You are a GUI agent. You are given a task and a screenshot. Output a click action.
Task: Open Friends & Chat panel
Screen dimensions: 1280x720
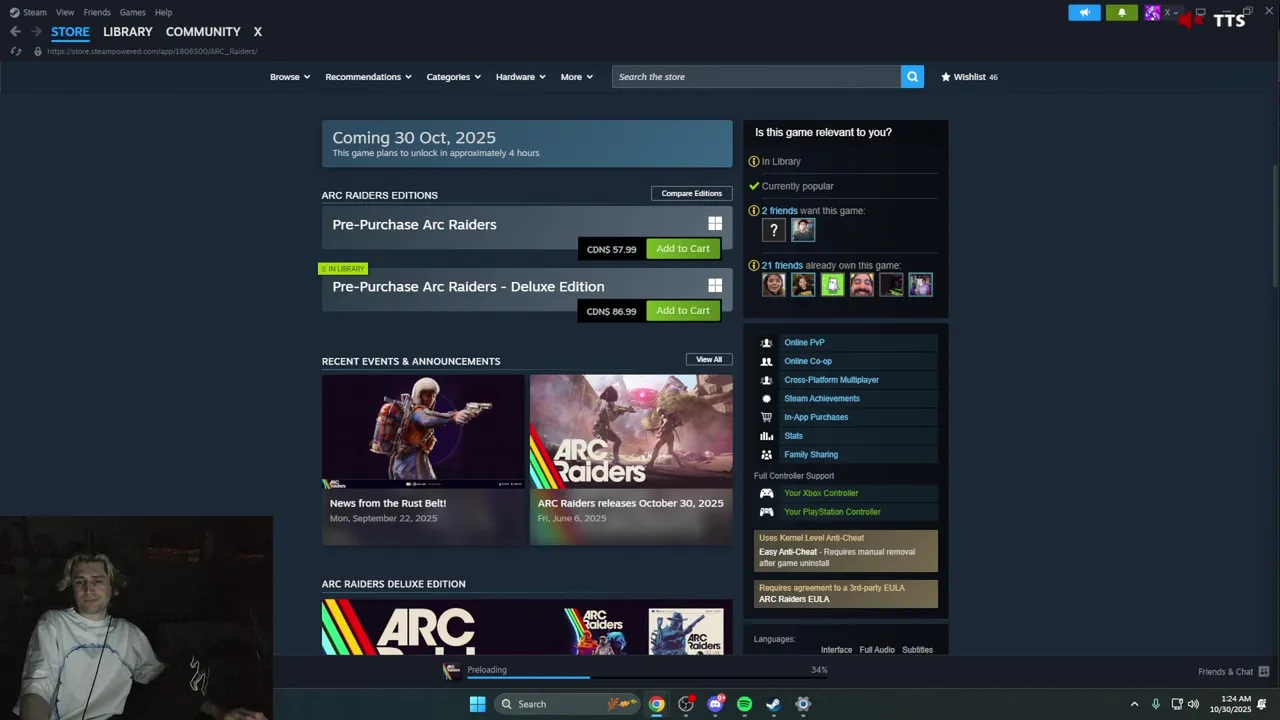tap(1233, 672)
